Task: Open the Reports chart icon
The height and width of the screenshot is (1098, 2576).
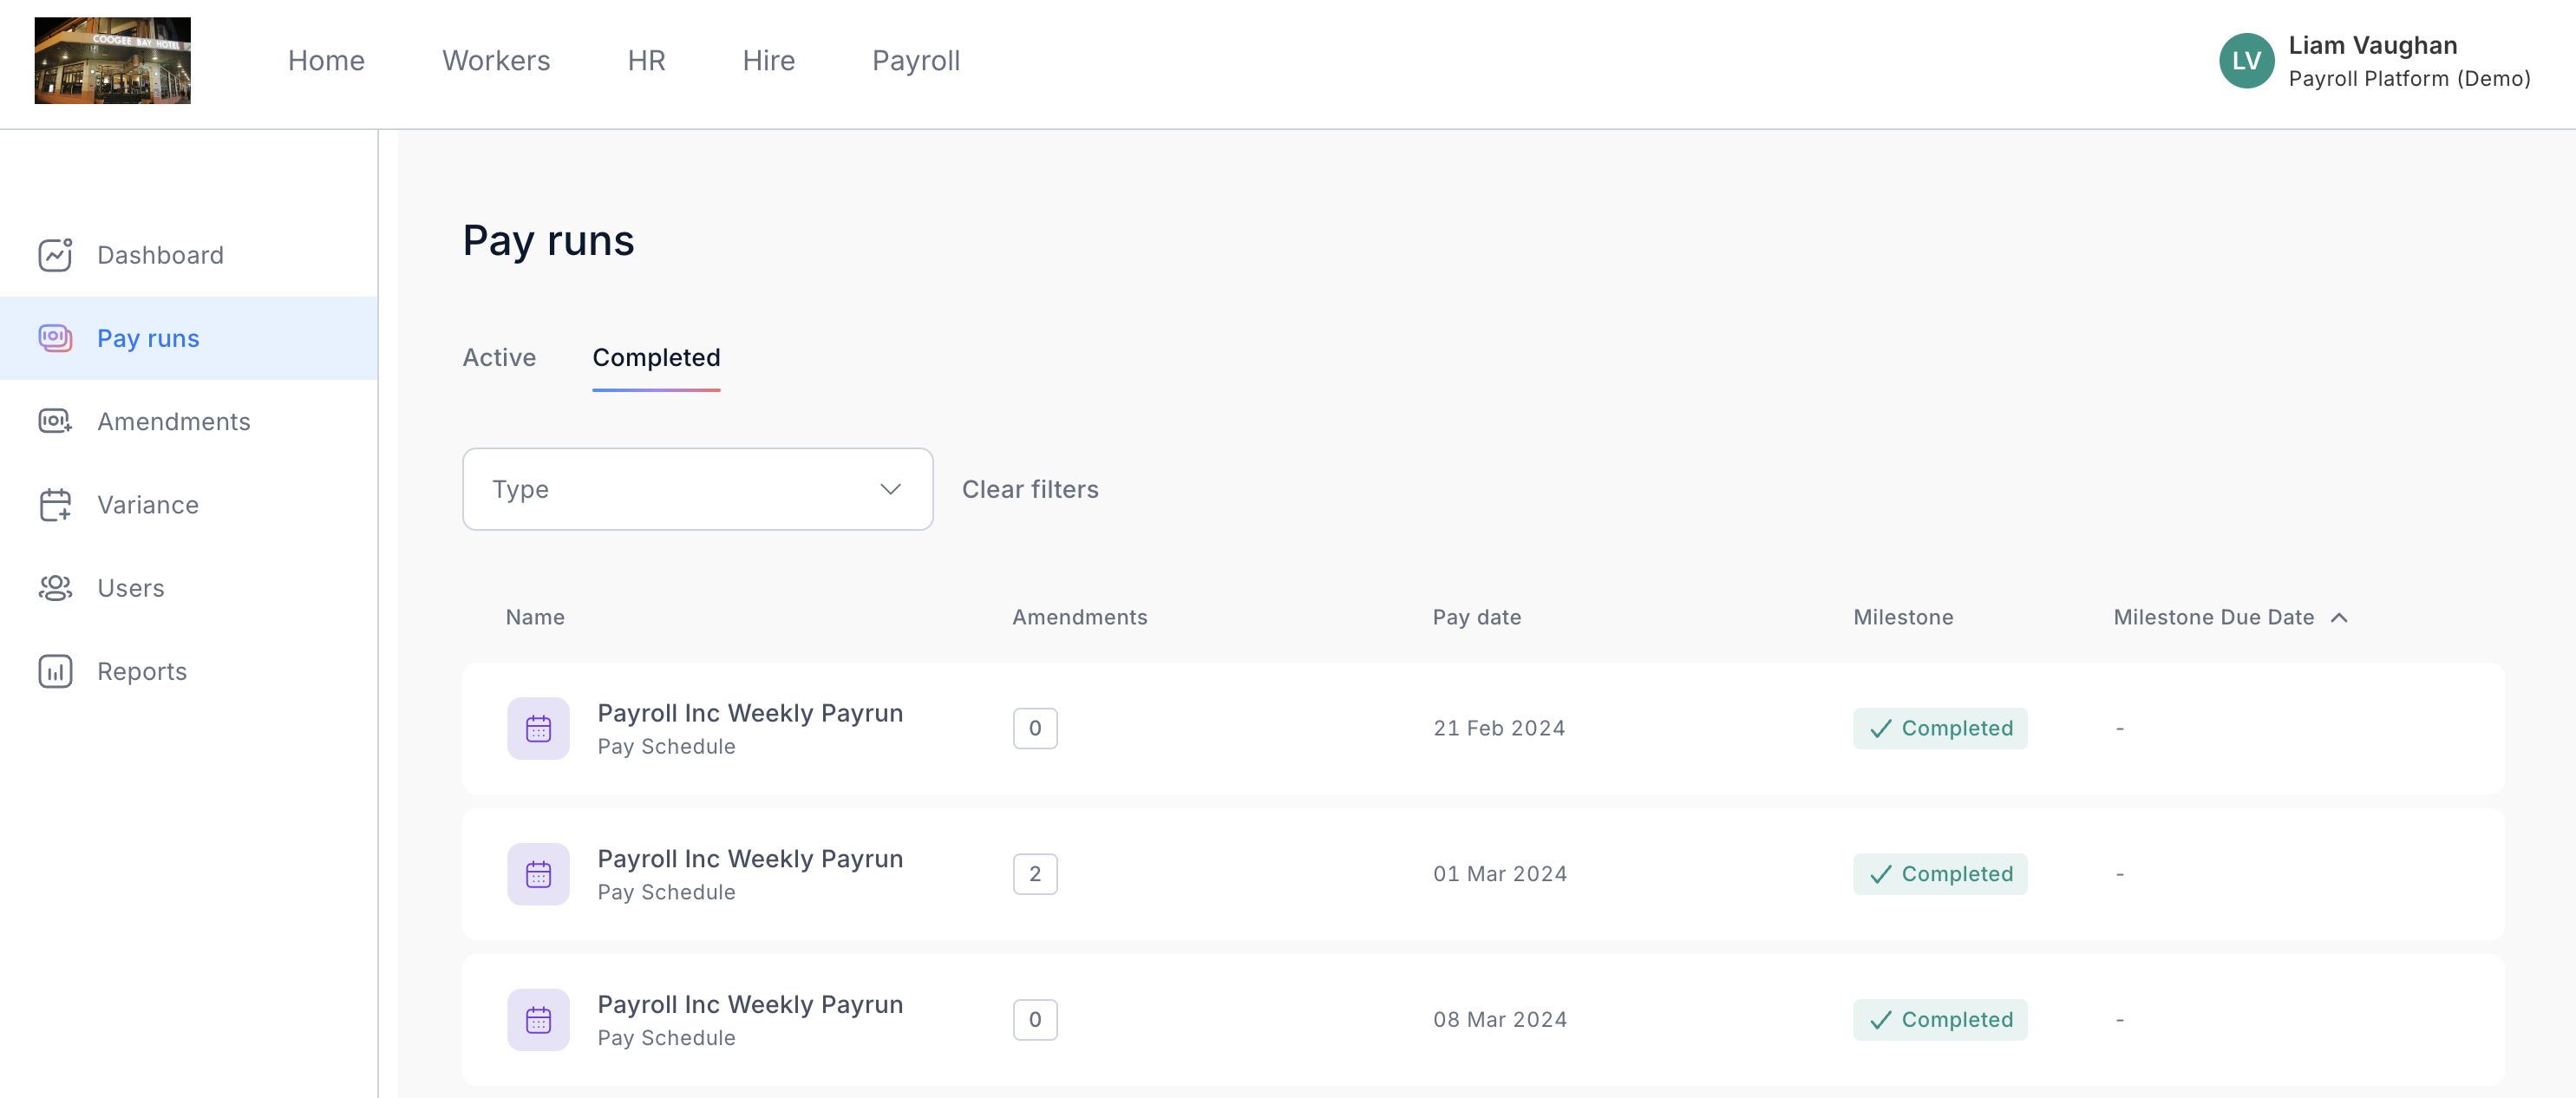Action: 55,671
